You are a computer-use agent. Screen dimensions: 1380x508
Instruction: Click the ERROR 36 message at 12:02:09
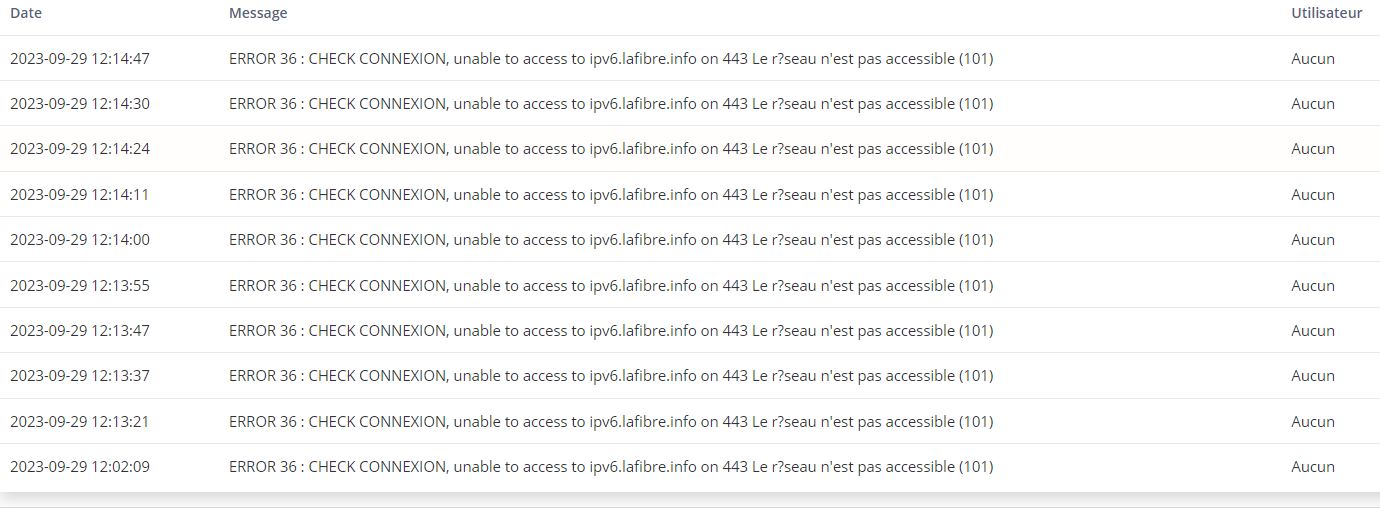click(x=611, y=466)
